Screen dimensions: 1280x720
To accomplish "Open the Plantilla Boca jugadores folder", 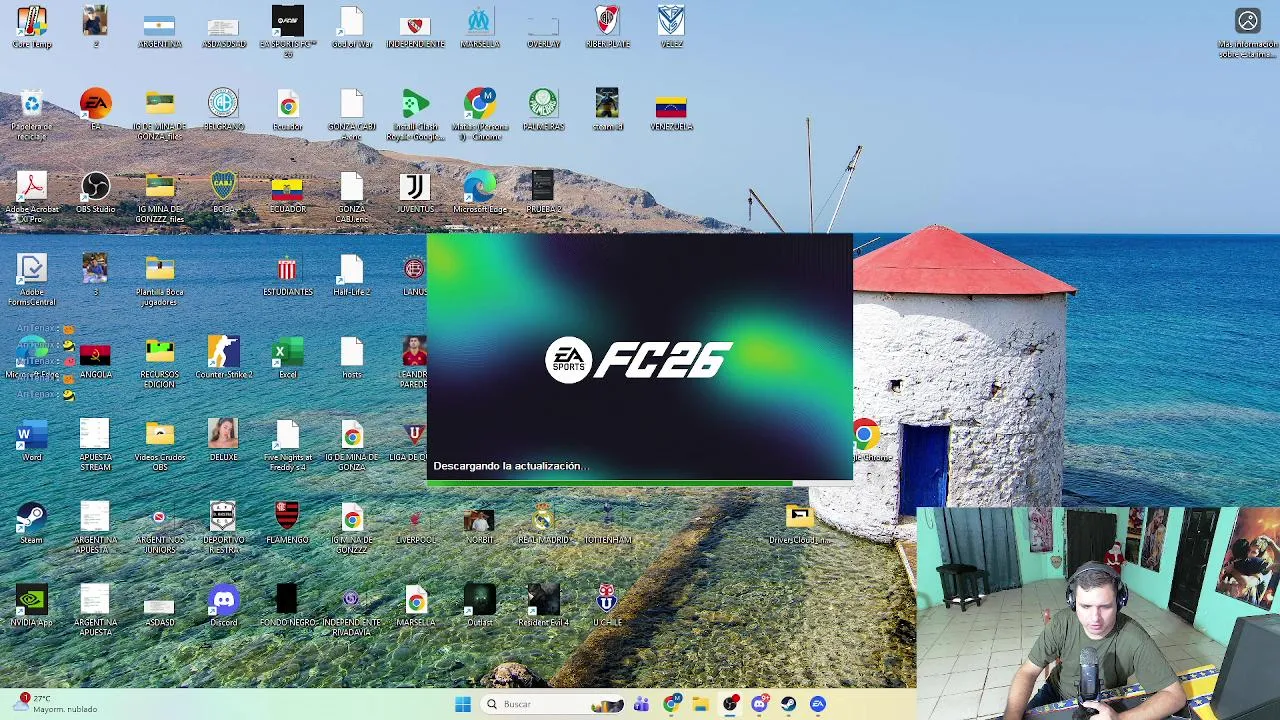I will tap(159, 280).
